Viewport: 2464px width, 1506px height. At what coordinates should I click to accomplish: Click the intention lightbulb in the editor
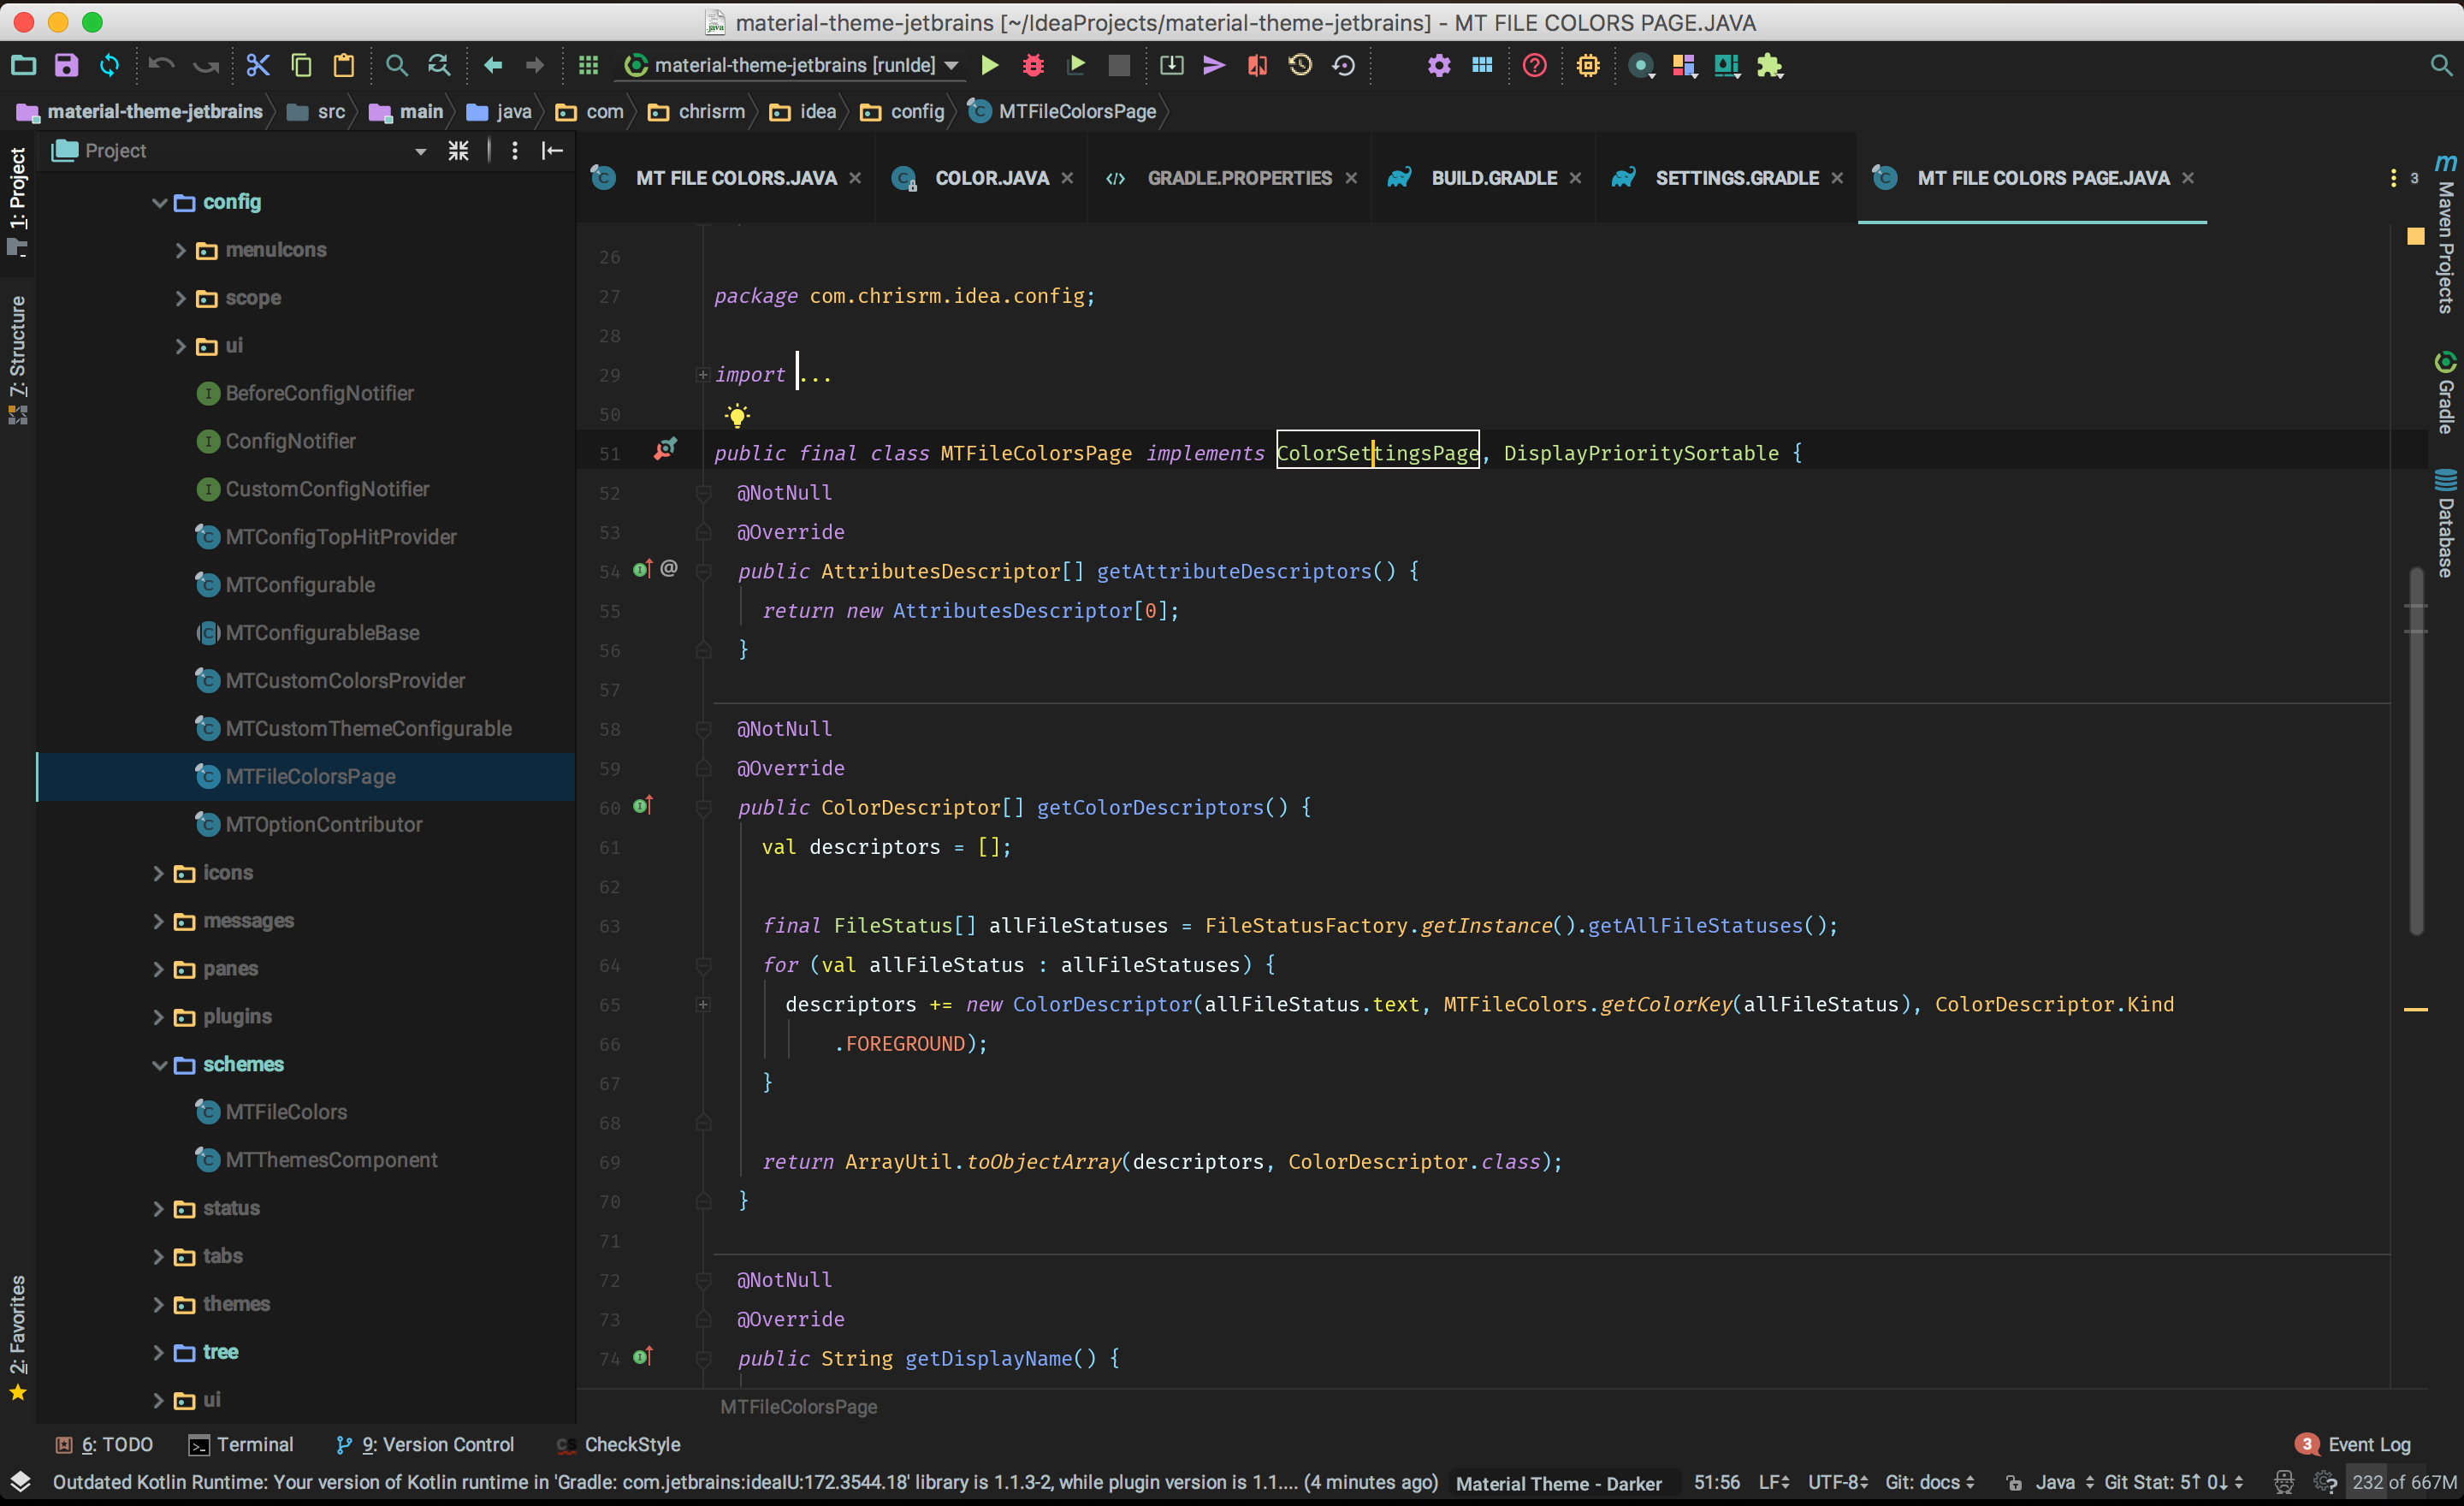(737, 414)
